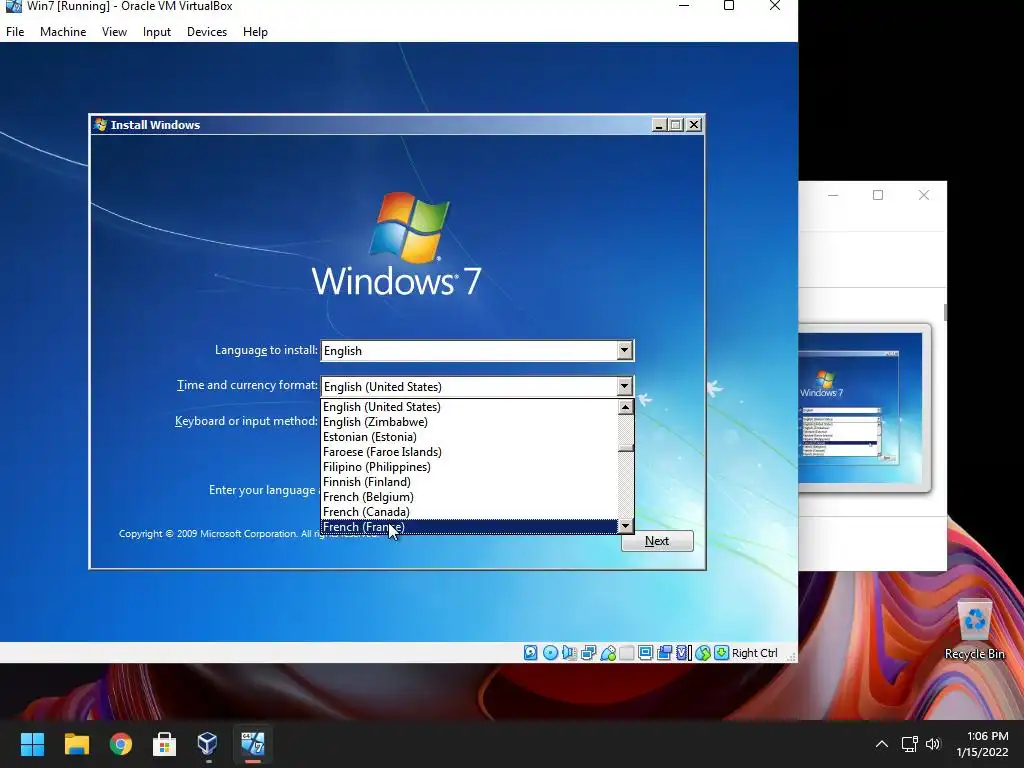The height and width of the screenshot is (768, 1024).
Task: Choose Estonian (Estonia) option
Action: (469, 437)
